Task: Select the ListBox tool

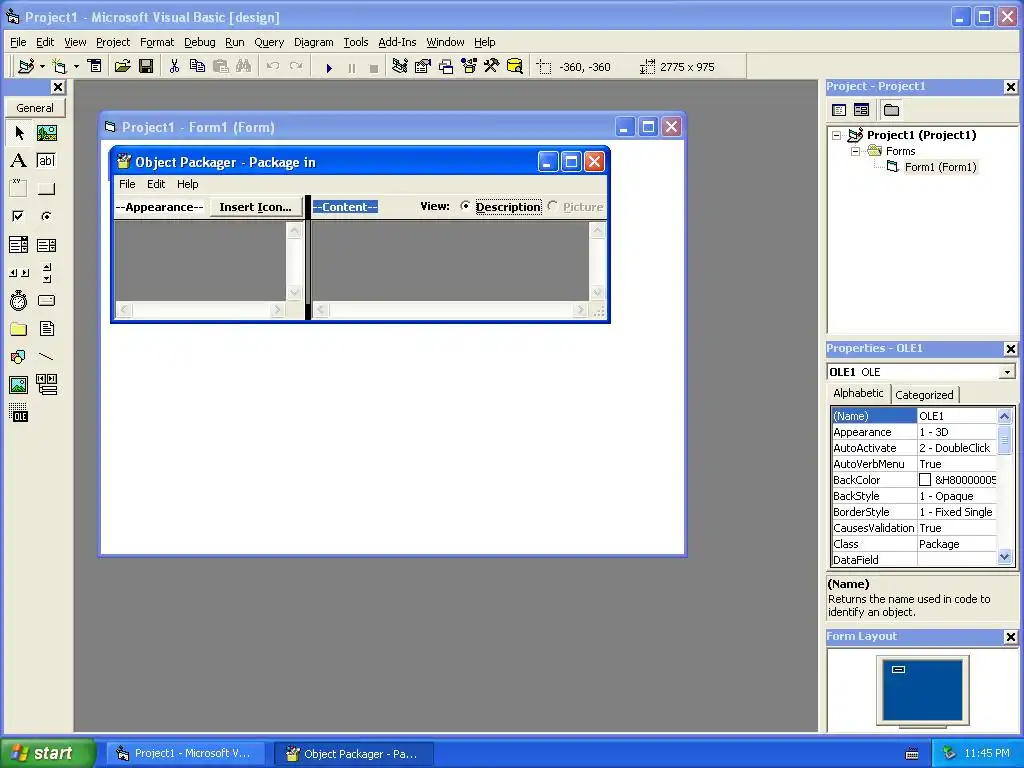Action: point(46,245)
